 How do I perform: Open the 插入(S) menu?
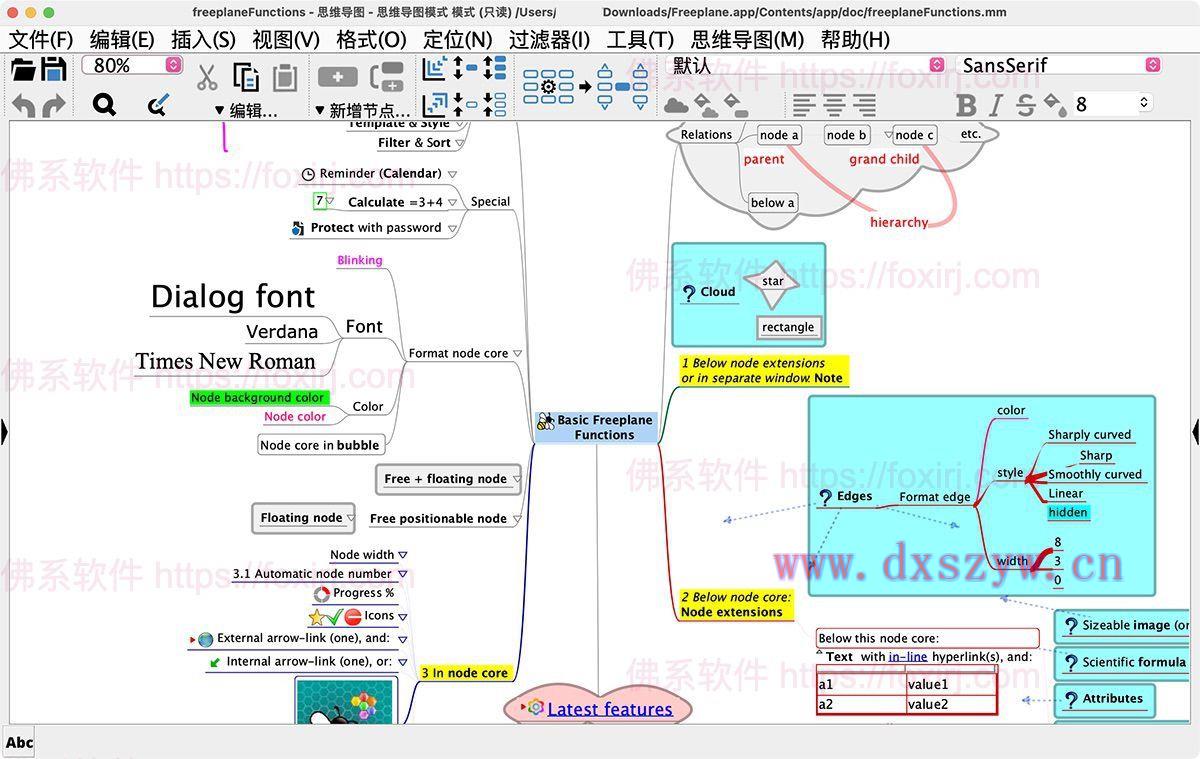click(203, 39)
